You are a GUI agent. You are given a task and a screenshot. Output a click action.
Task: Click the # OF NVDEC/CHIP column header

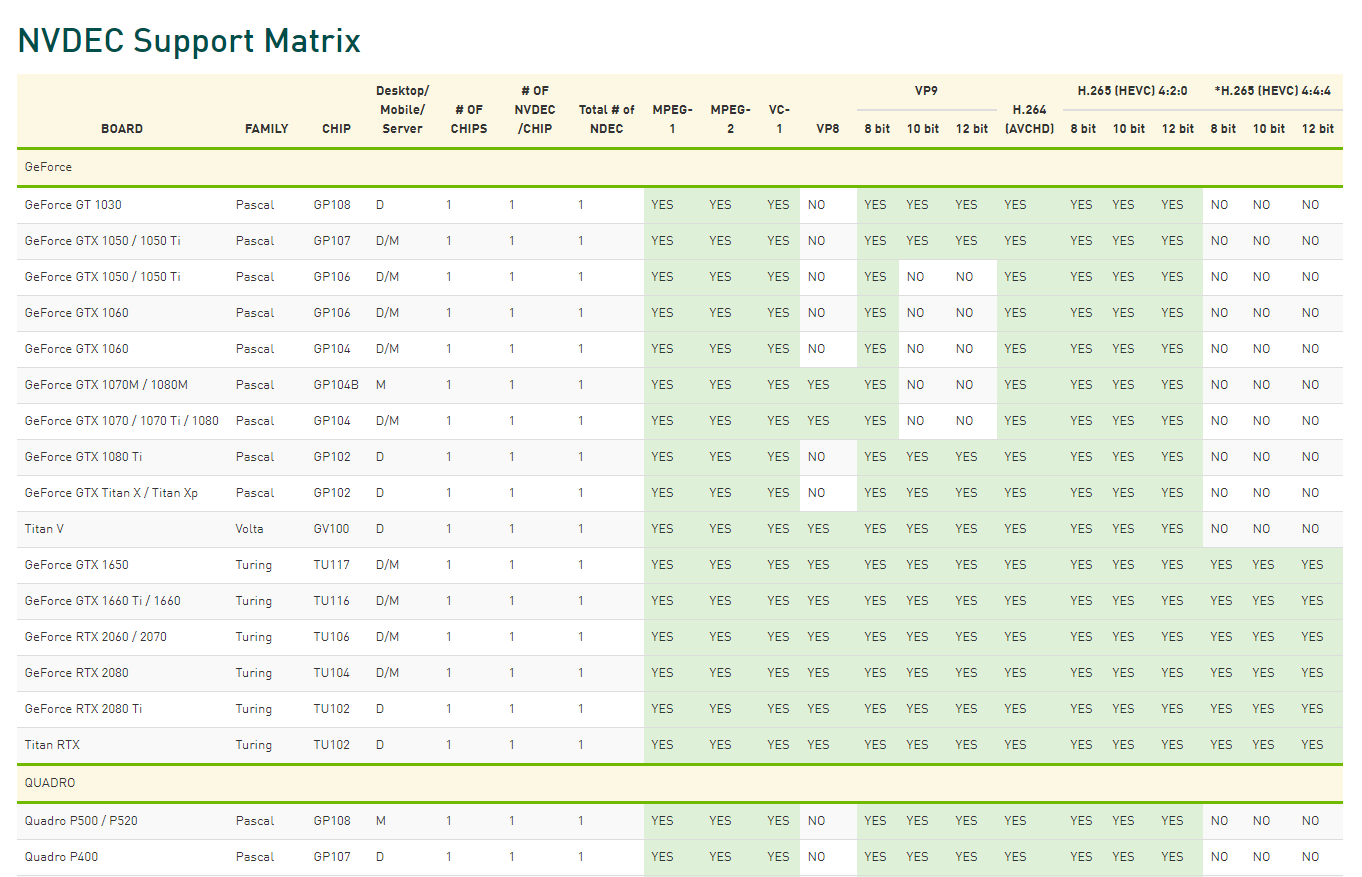coord(535,110)
